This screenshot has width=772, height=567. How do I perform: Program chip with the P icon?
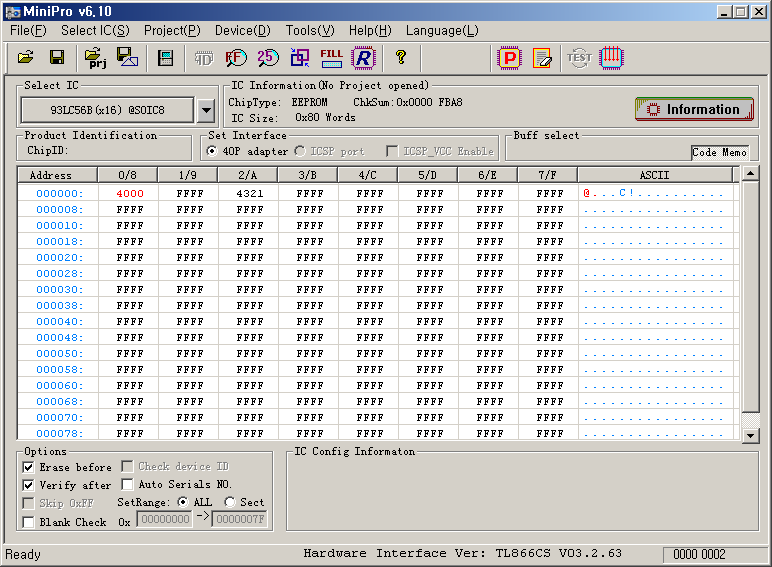click(510, 58)
